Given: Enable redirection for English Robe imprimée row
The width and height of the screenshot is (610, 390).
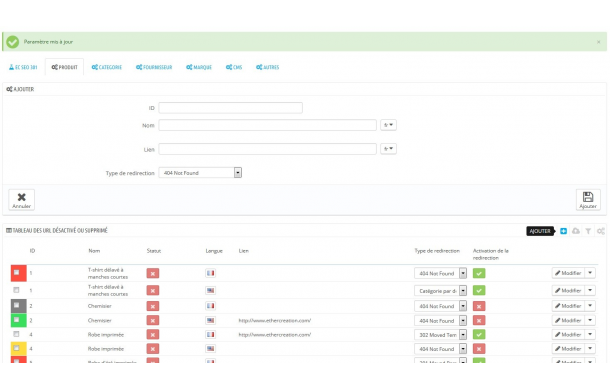Looking at the screenshot, I should pos(479,349).
